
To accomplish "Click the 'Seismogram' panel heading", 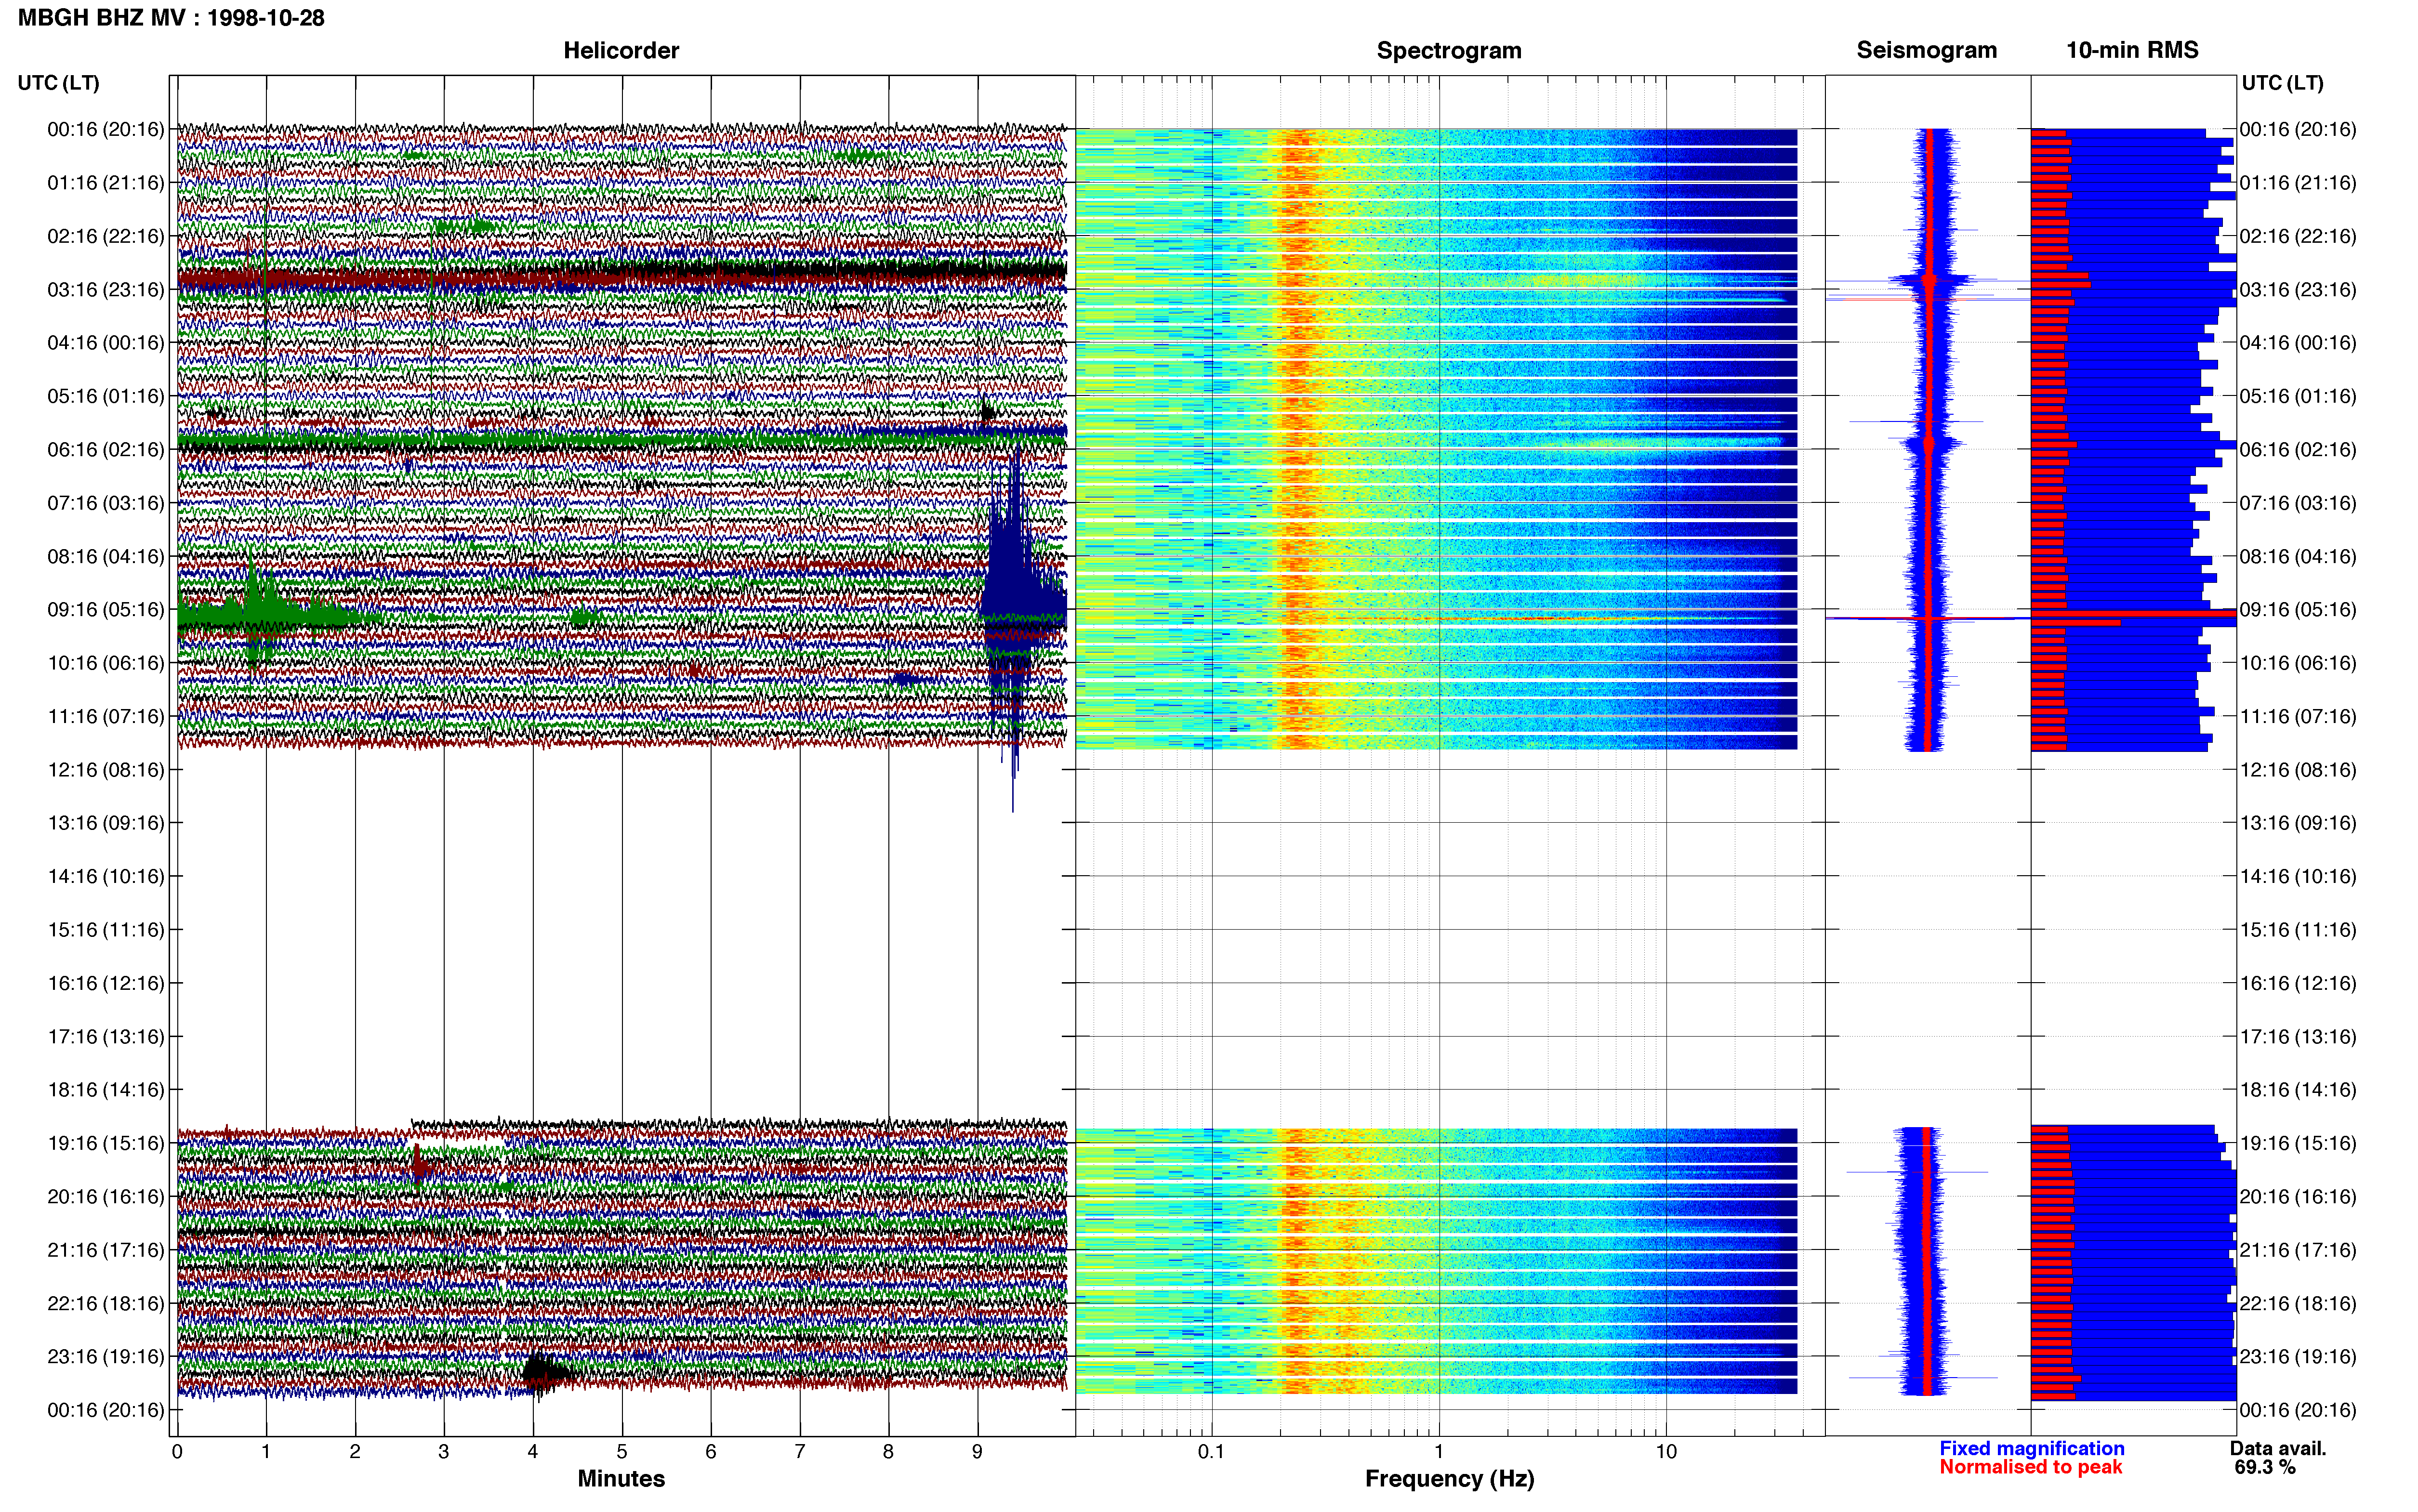I will [1926, 50].
